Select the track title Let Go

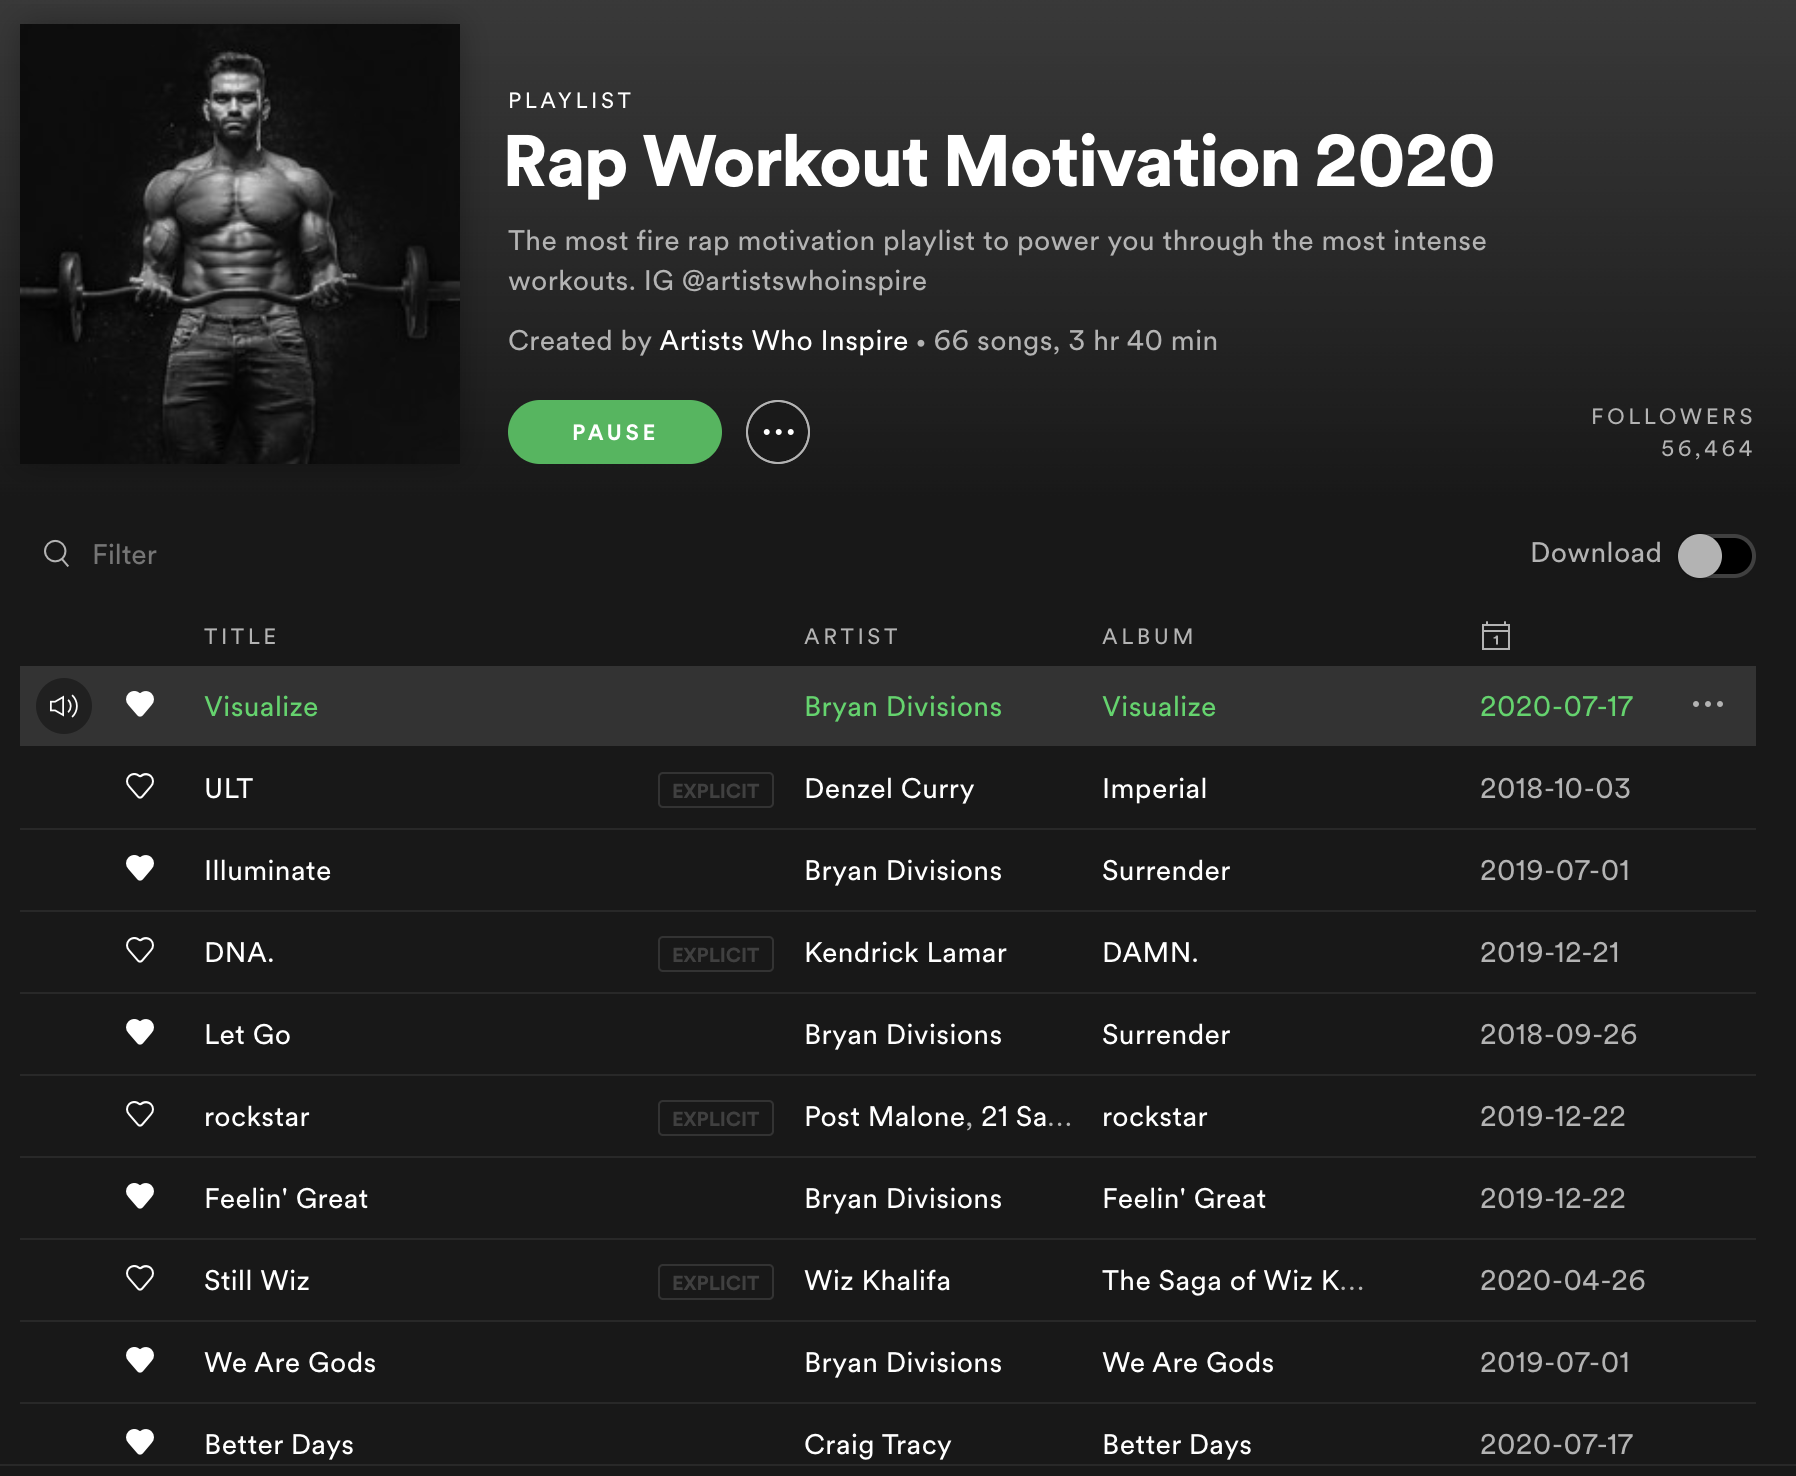[x=247, y=1035]
